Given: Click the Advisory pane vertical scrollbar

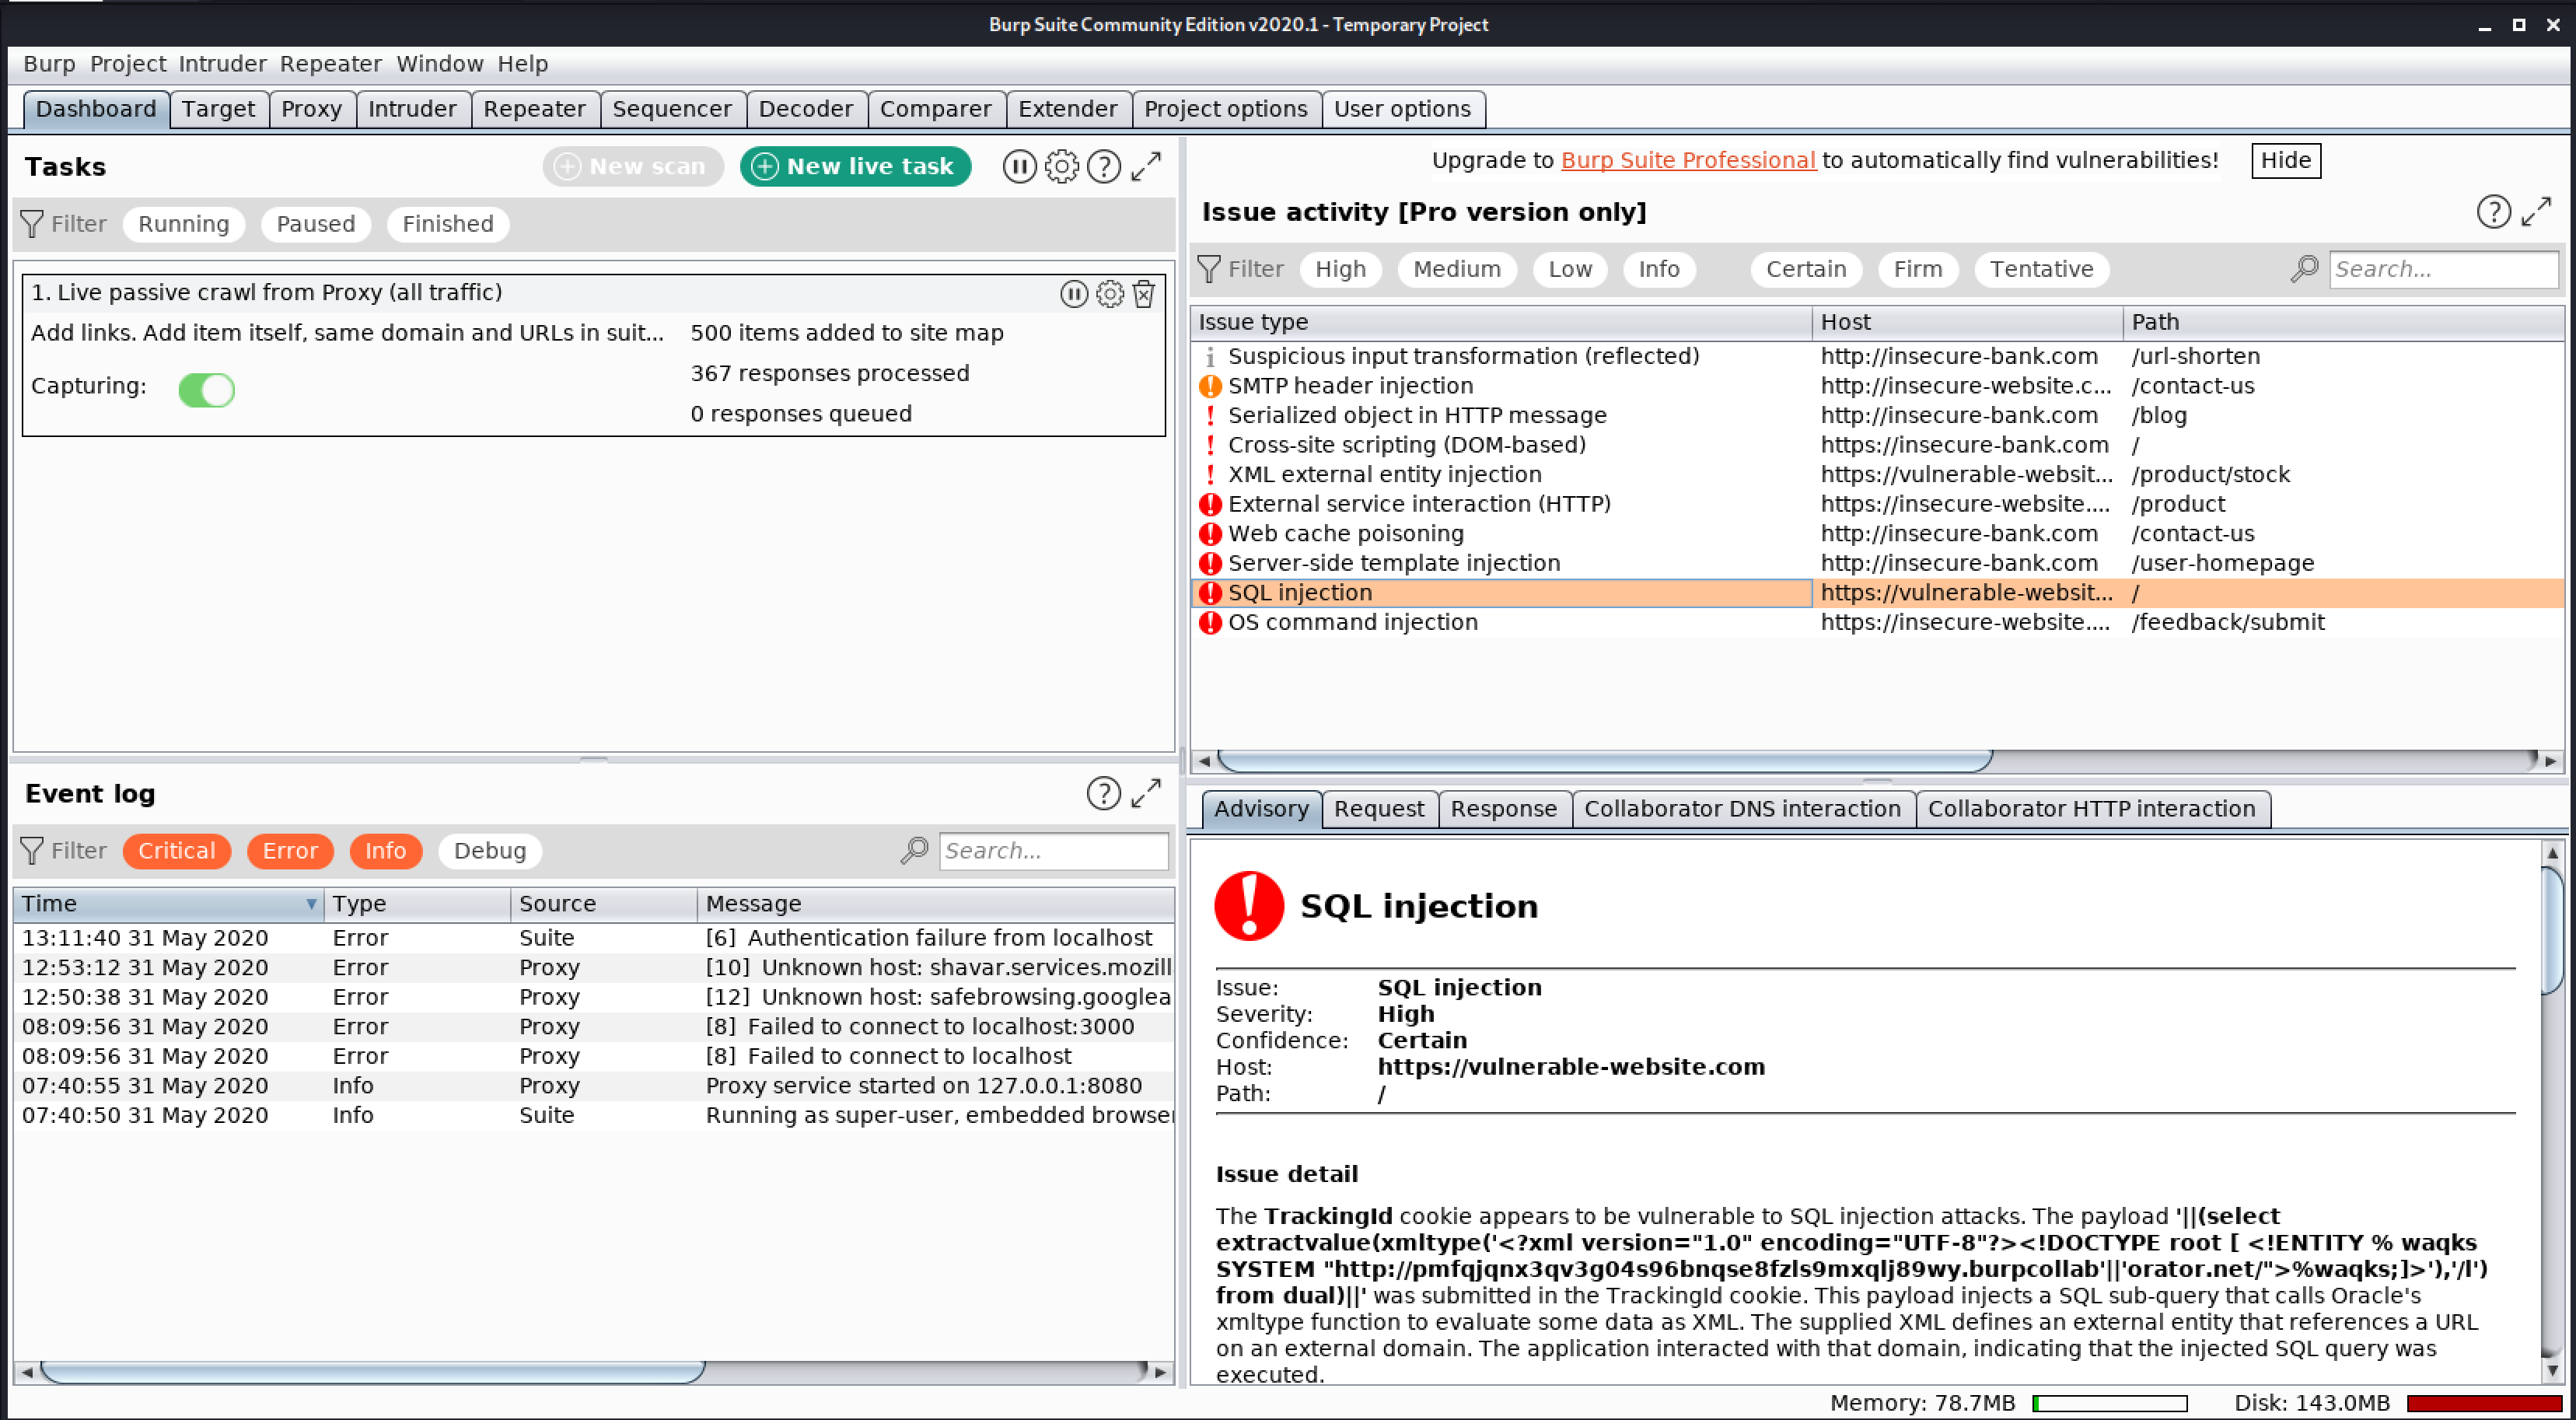Looking at the screenshot, I should coord(2552,929).
